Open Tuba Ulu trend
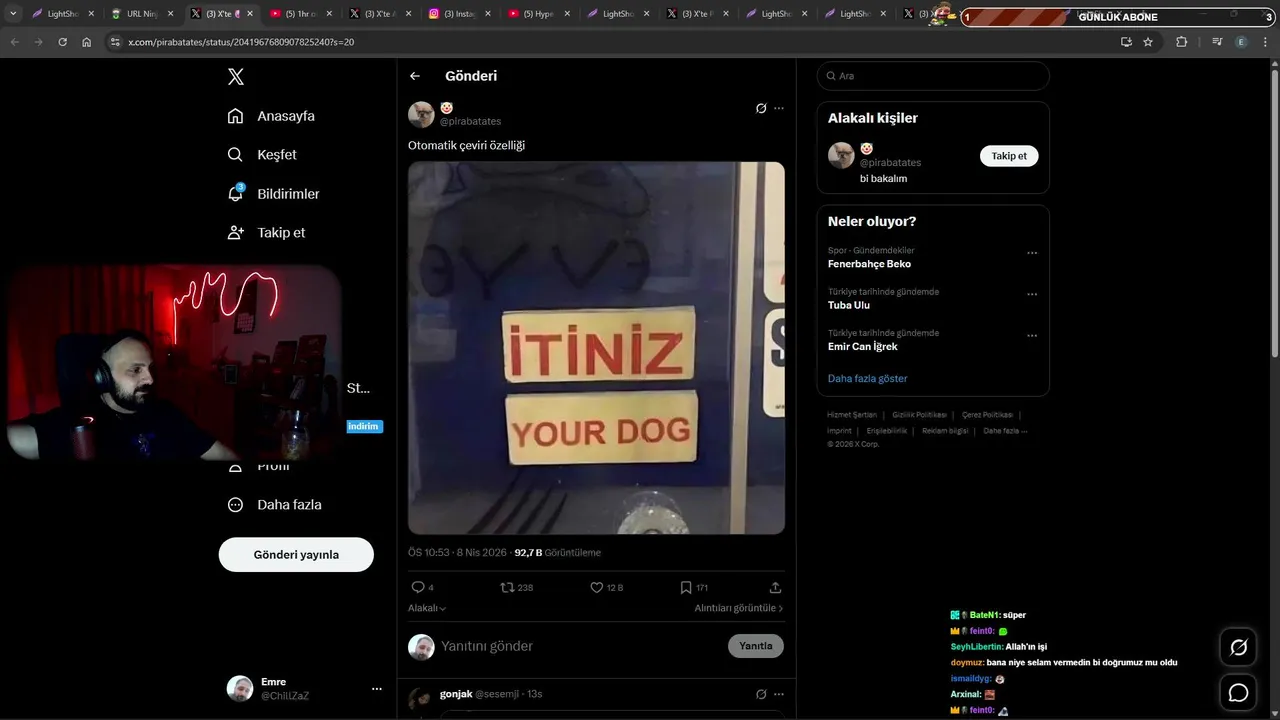This screenshot has width=1280, height=720. 849,305
